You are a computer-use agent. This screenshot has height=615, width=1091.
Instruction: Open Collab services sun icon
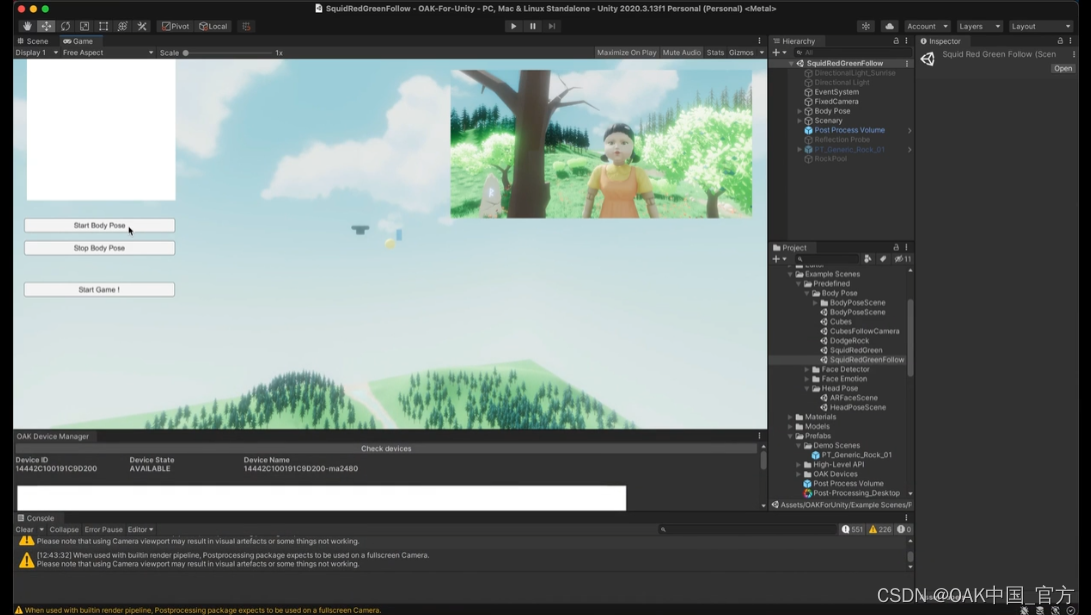[x=866, y=26]
